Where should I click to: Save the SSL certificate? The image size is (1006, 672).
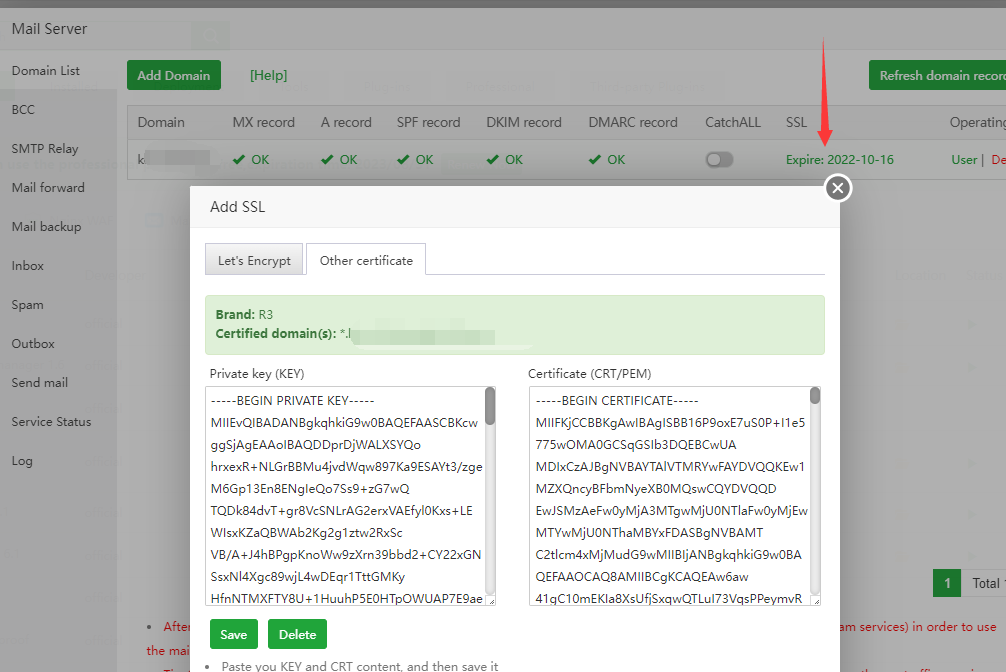click(x=234, y=634)
